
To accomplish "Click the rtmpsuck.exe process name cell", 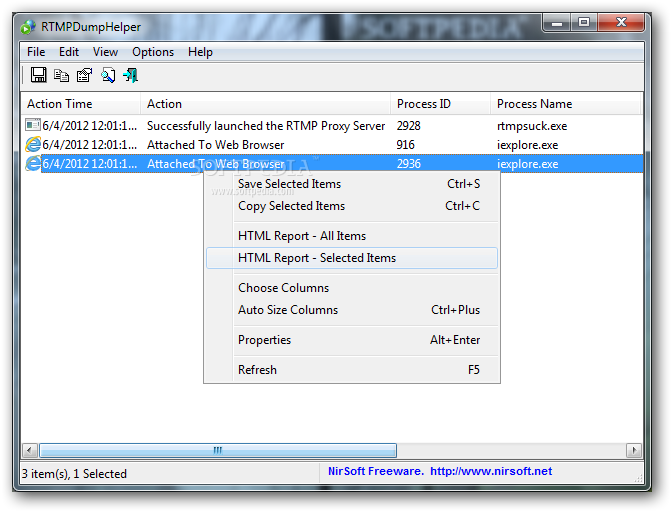I will point(532,126).
